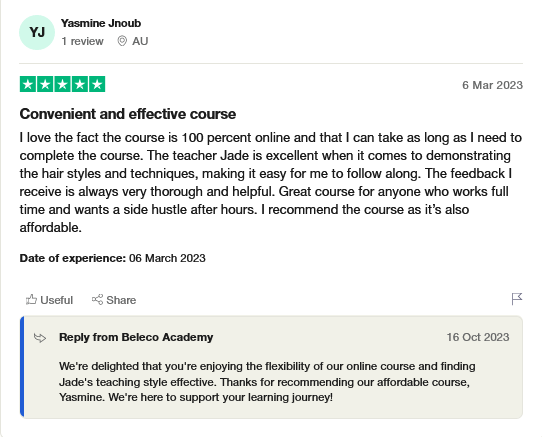Screen dimensions: 542x437
Task: Click the first green rating star
Action: point(28,84)
